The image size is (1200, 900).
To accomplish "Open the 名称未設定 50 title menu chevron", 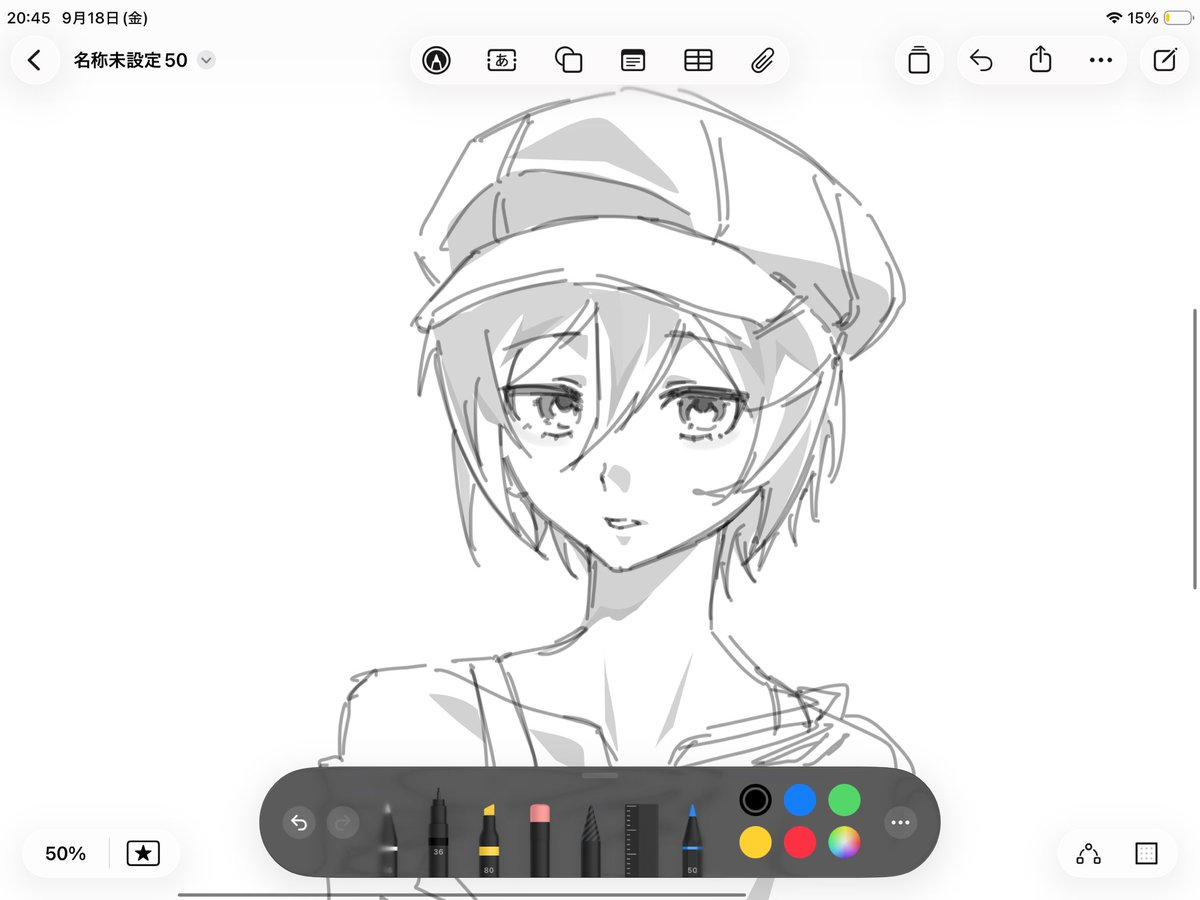I will tap(206, 60).
